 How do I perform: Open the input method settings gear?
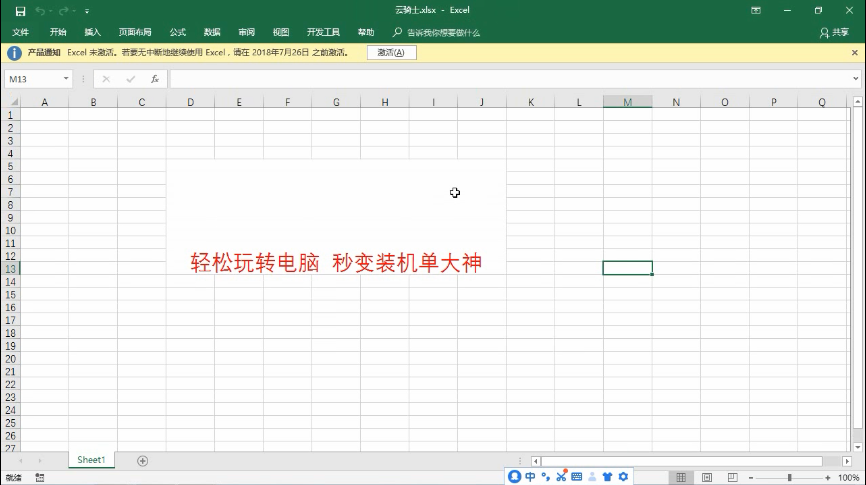(624, 476)
